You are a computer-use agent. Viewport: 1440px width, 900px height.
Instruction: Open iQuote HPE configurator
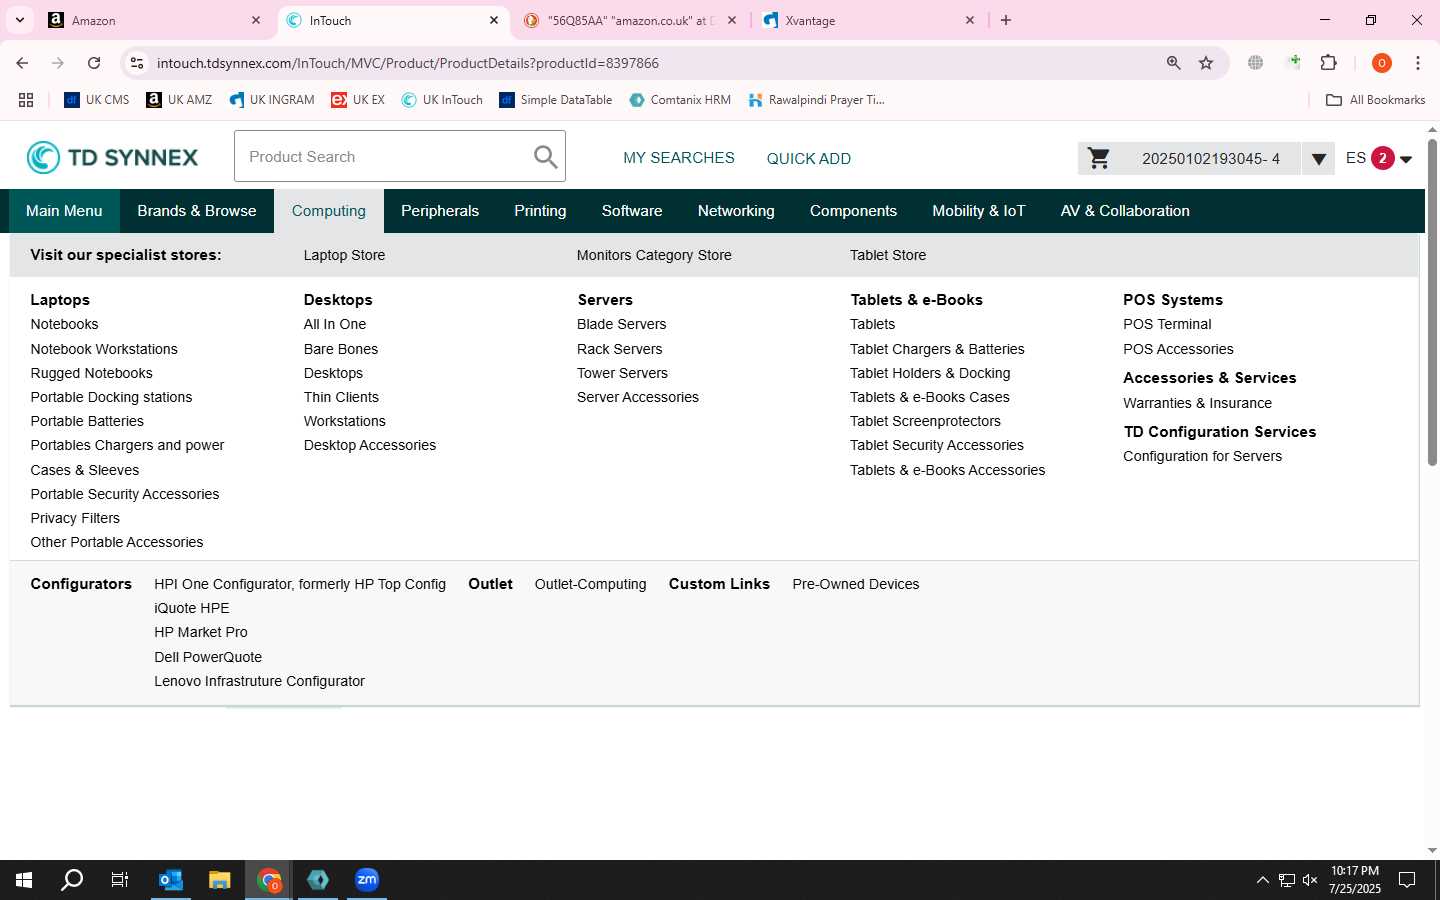pos(192,608)
